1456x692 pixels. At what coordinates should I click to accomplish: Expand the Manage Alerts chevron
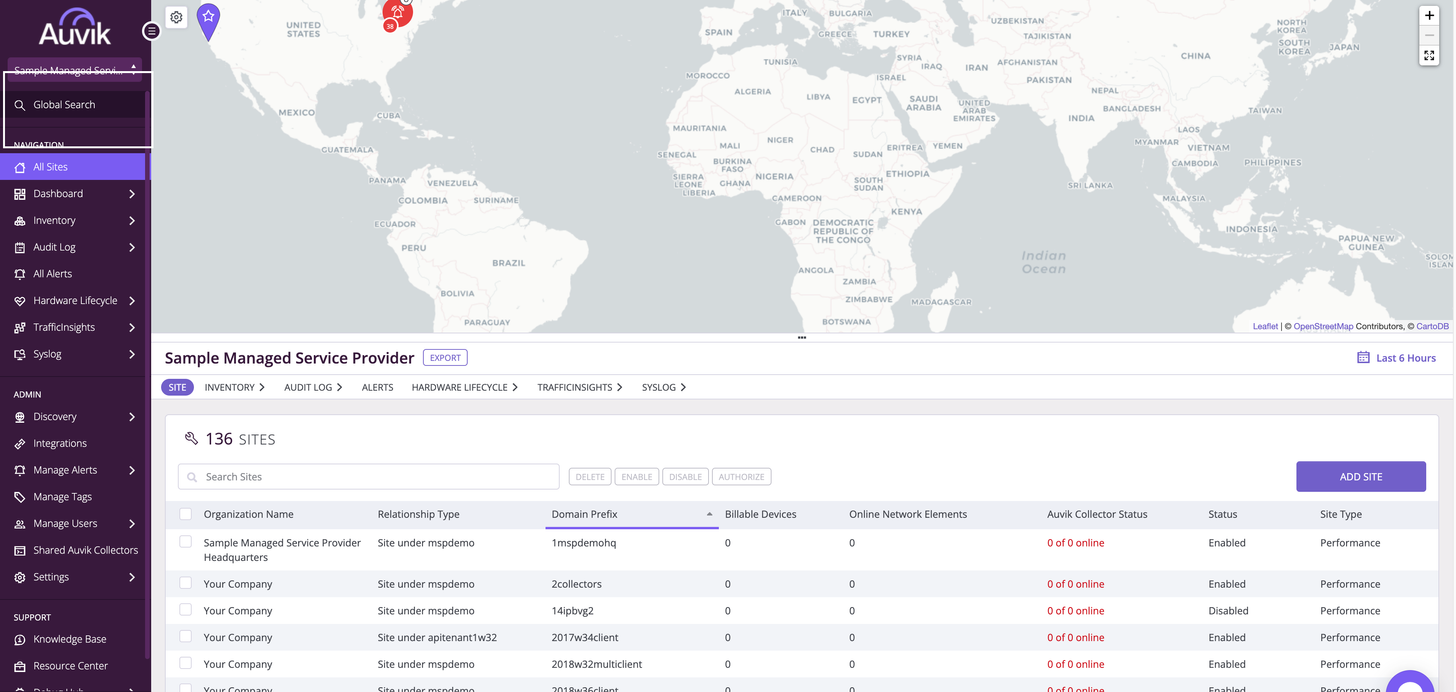[132, 470]
